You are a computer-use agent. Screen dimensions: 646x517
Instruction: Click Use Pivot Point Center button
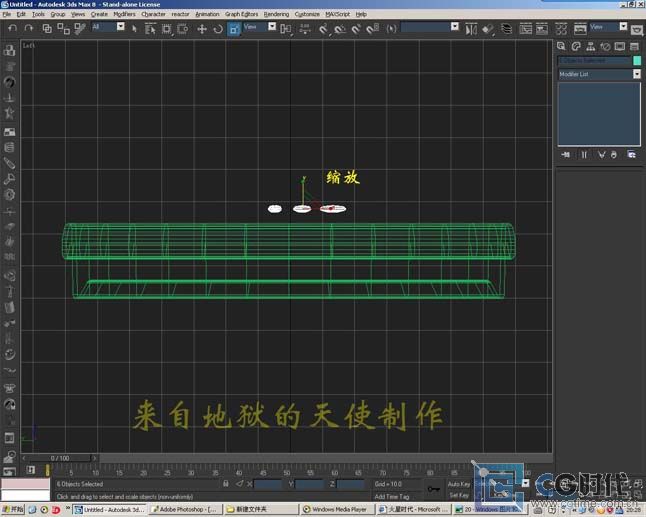click(286, 29)
